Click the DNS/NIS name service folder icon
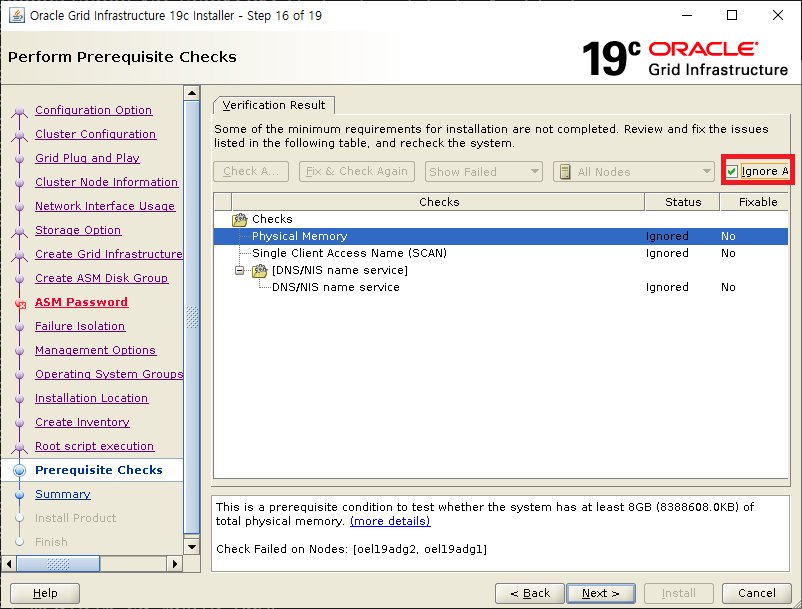This screenshot has width=802, height=609. point(259,270)
